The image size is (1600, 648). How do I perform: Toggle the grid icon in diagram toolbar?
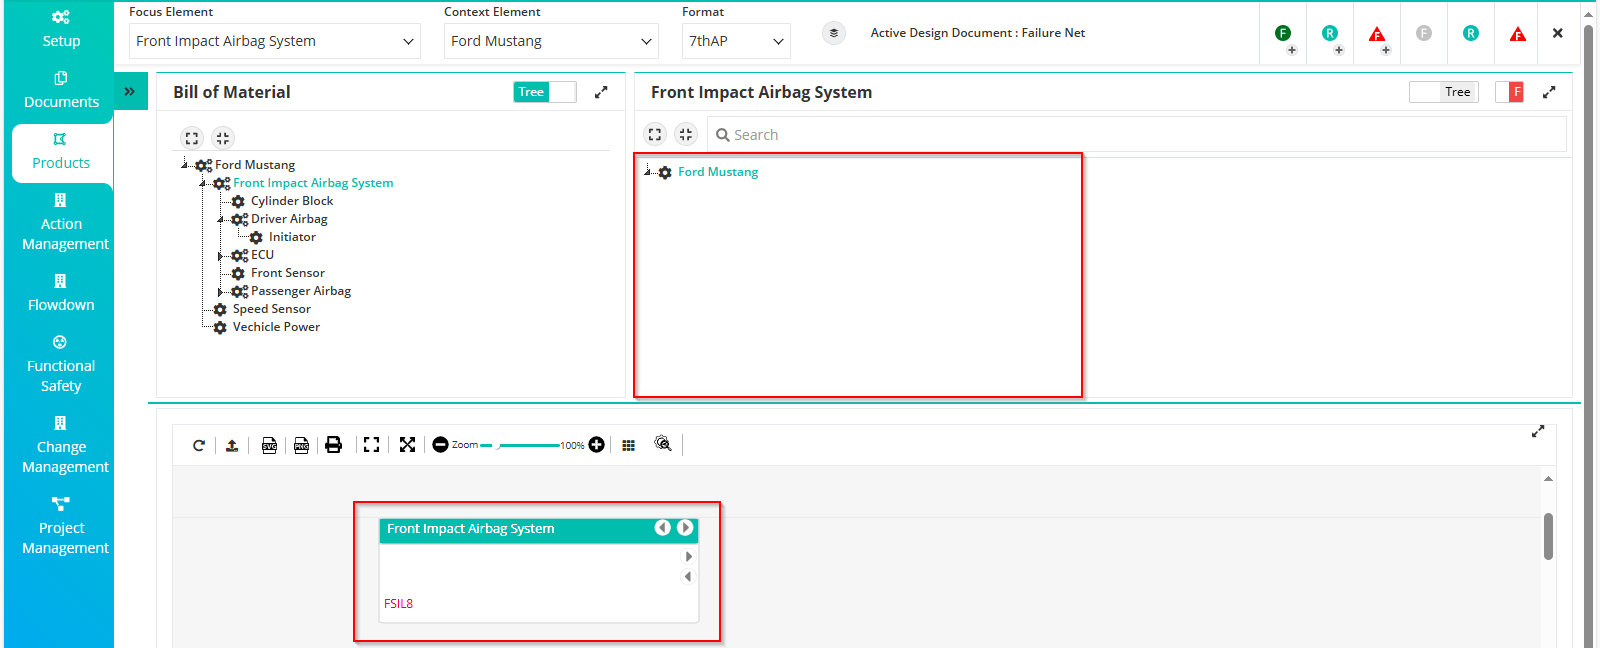[628, 445]
